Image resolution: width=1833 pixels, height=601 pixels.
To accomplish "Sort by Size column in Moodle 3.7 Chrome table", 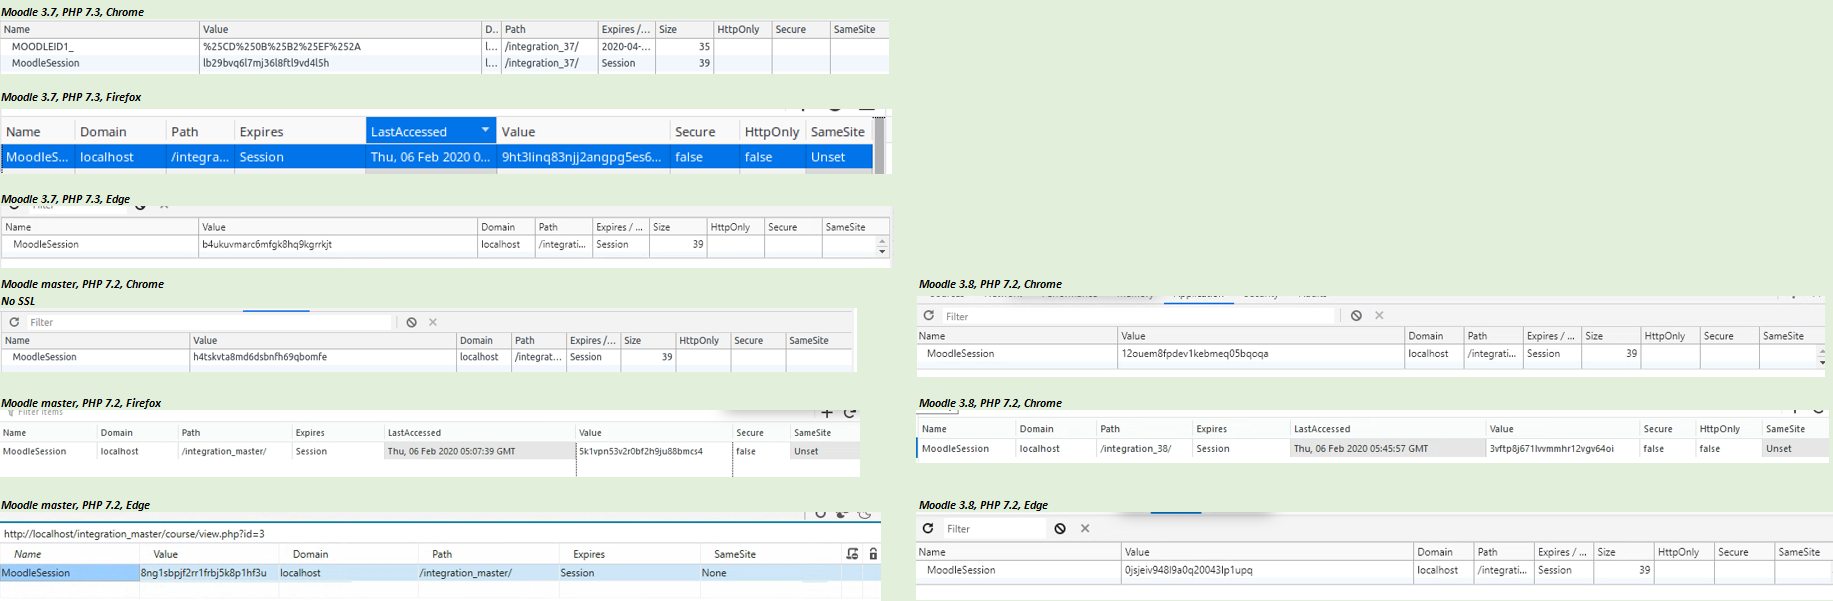I will point(684,29).
